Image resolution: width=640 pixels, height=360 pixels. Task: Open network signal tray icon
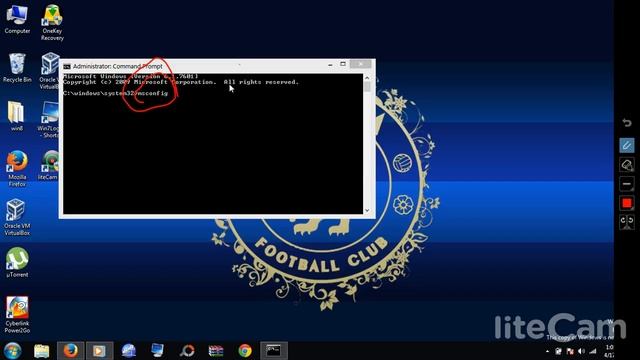(593, 351)
